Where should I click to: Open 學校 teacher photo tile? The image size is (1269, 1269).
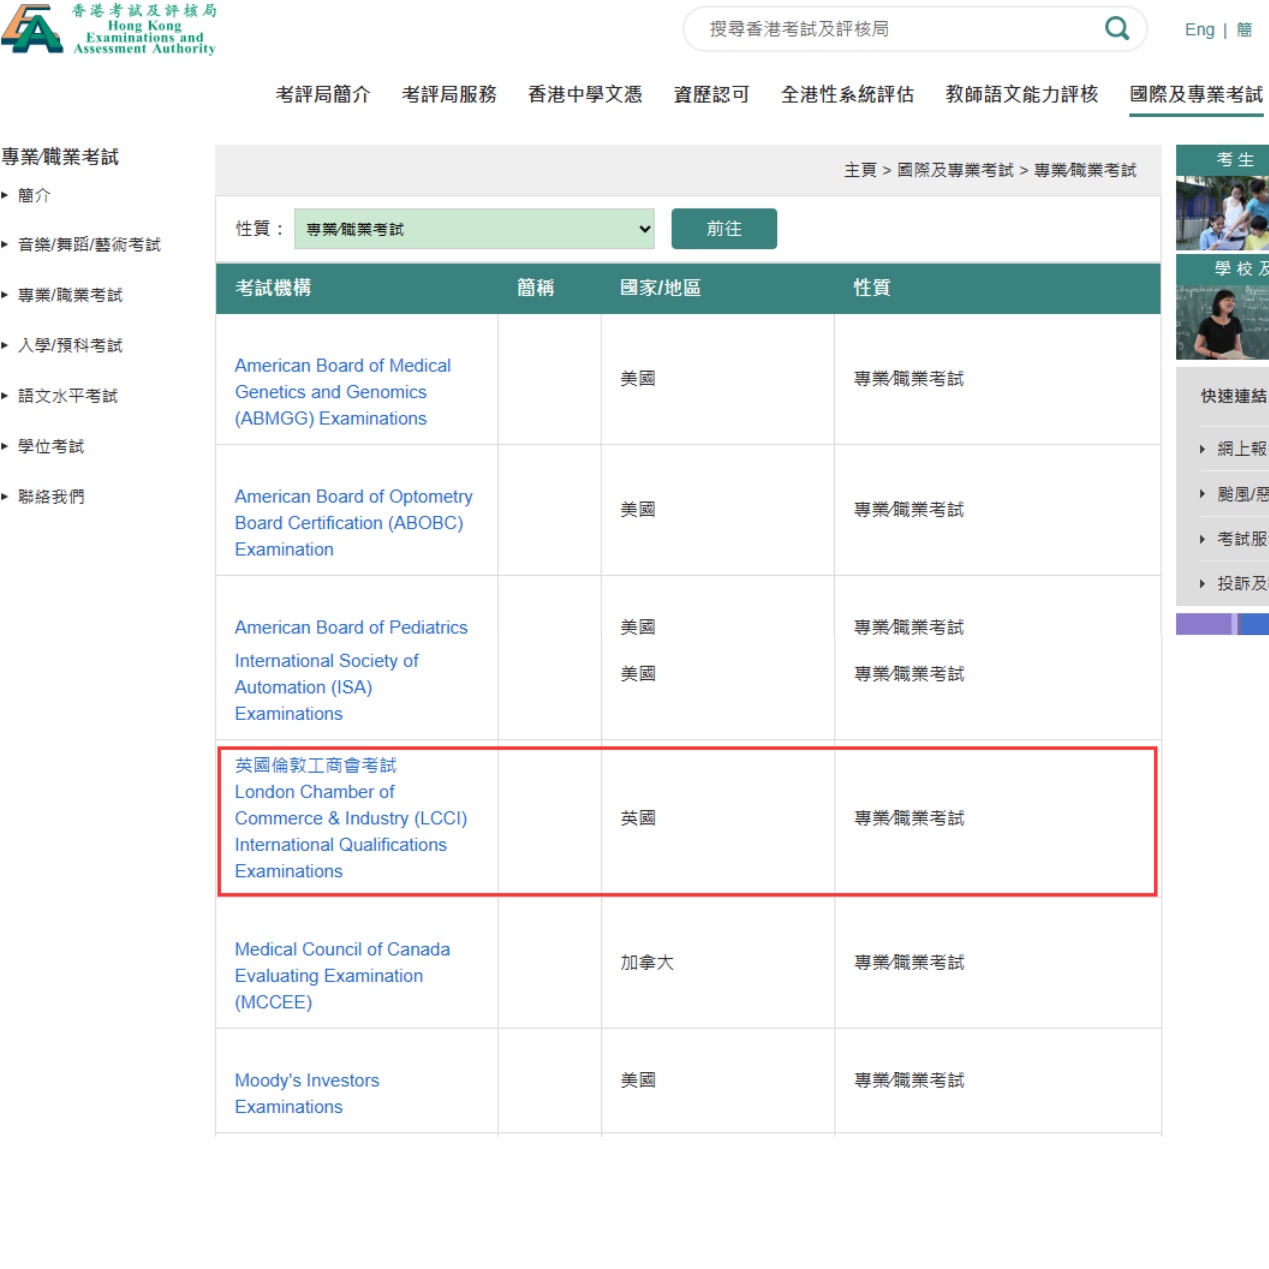click(x=1222, y=307)
